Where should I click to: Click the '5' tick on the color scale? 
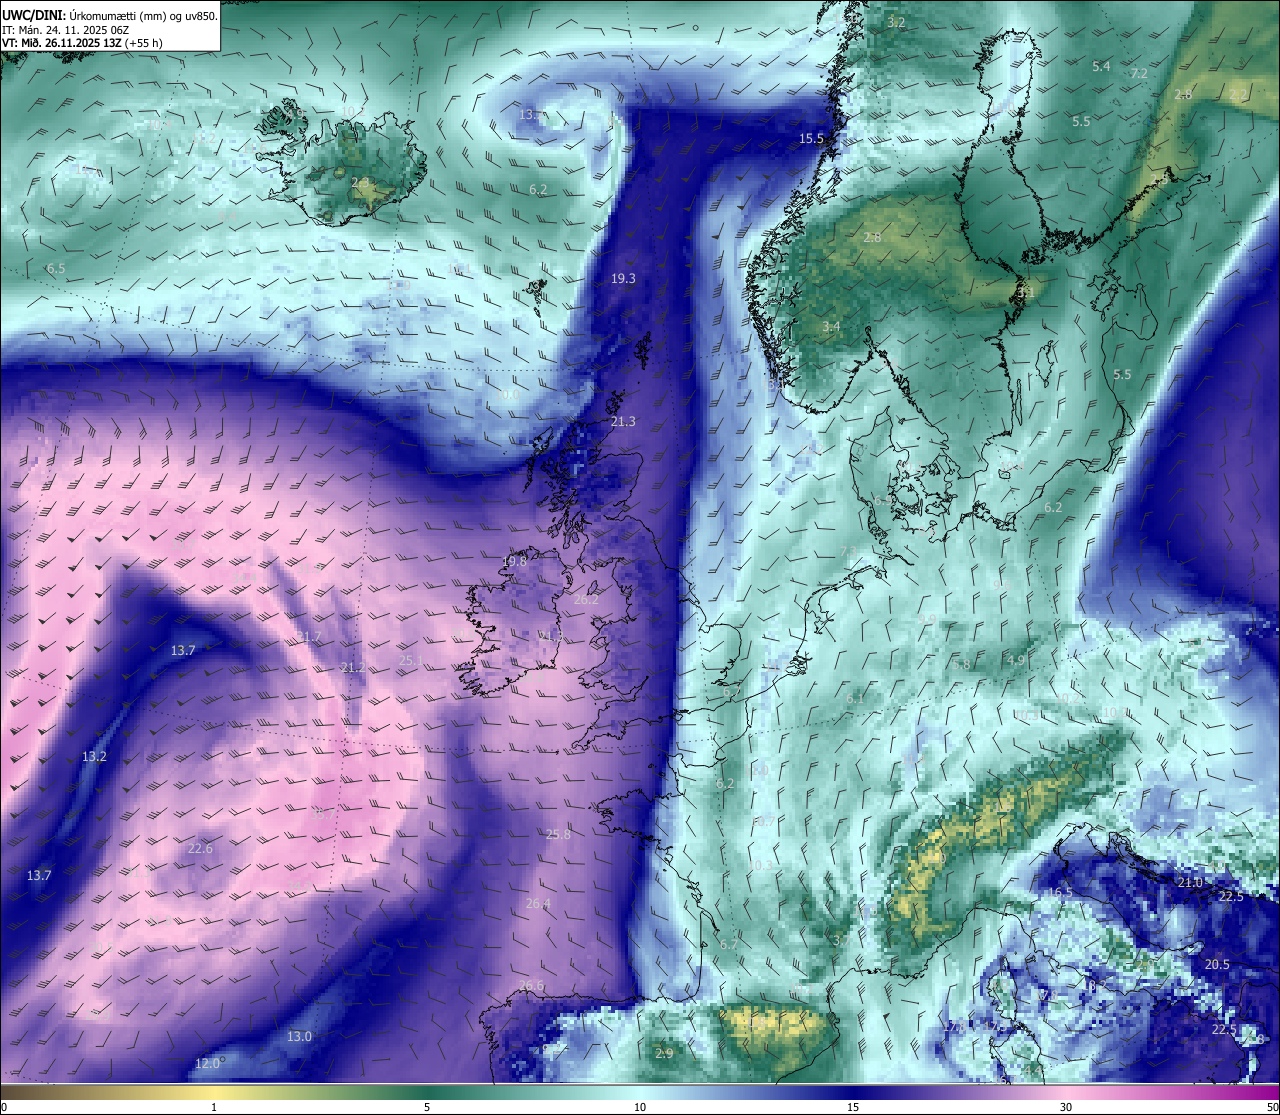(427, 1107)
